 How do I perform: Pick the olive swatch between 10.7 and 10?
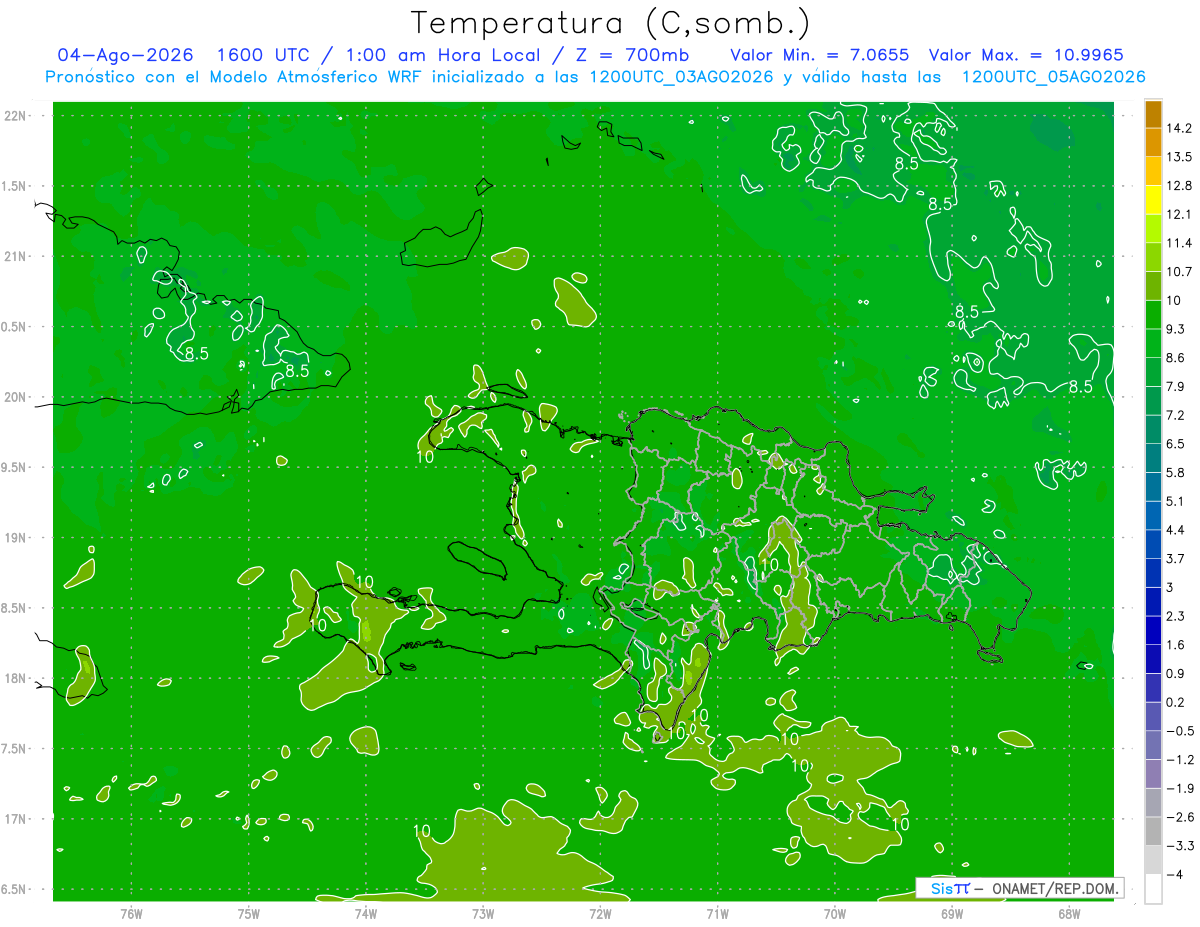click(1153, 286)
